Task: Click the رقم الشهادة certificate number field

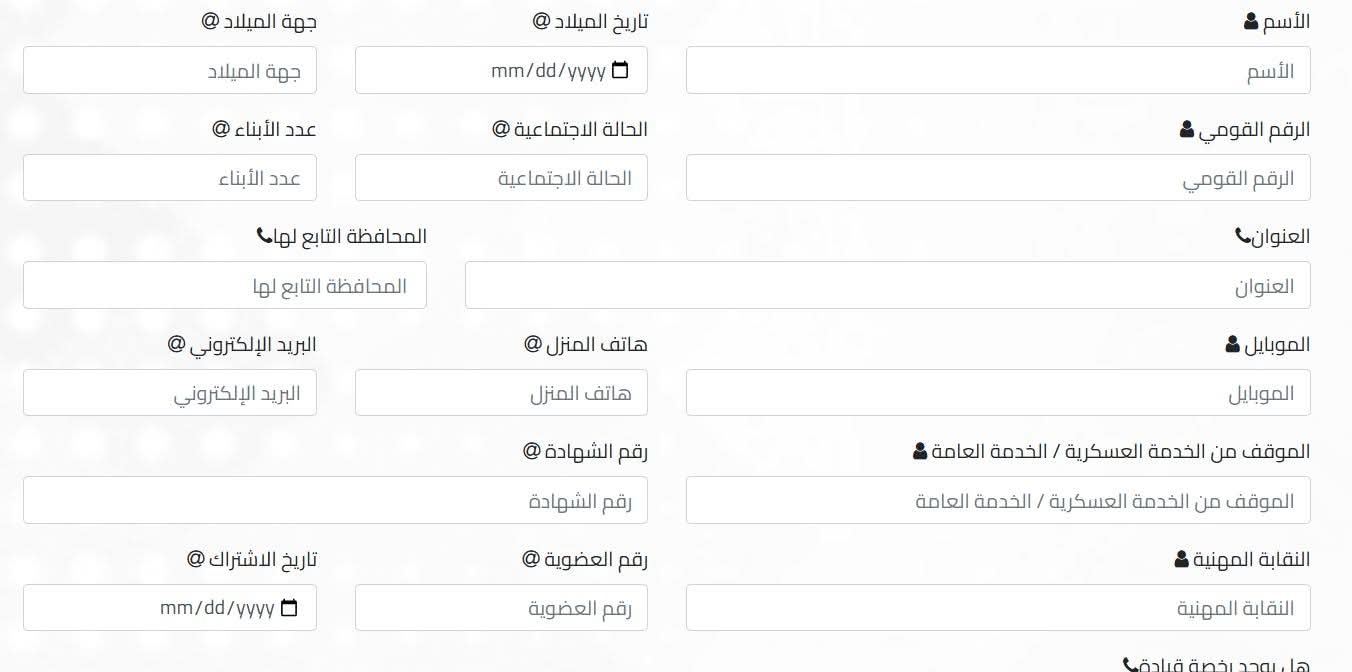Action: point(335,500)
